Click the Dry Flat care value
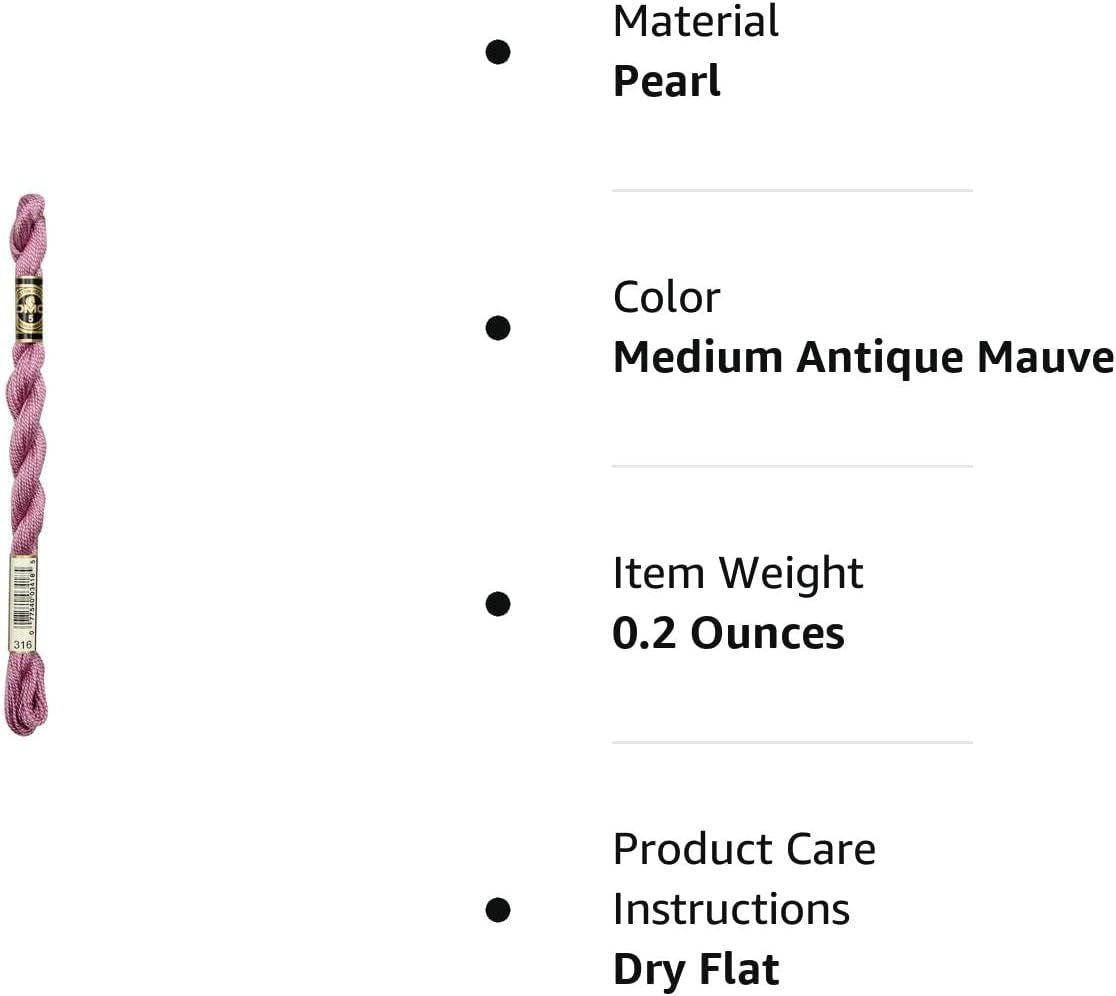Viewport: 1116px width, 996px height. (x=695, y=969)
